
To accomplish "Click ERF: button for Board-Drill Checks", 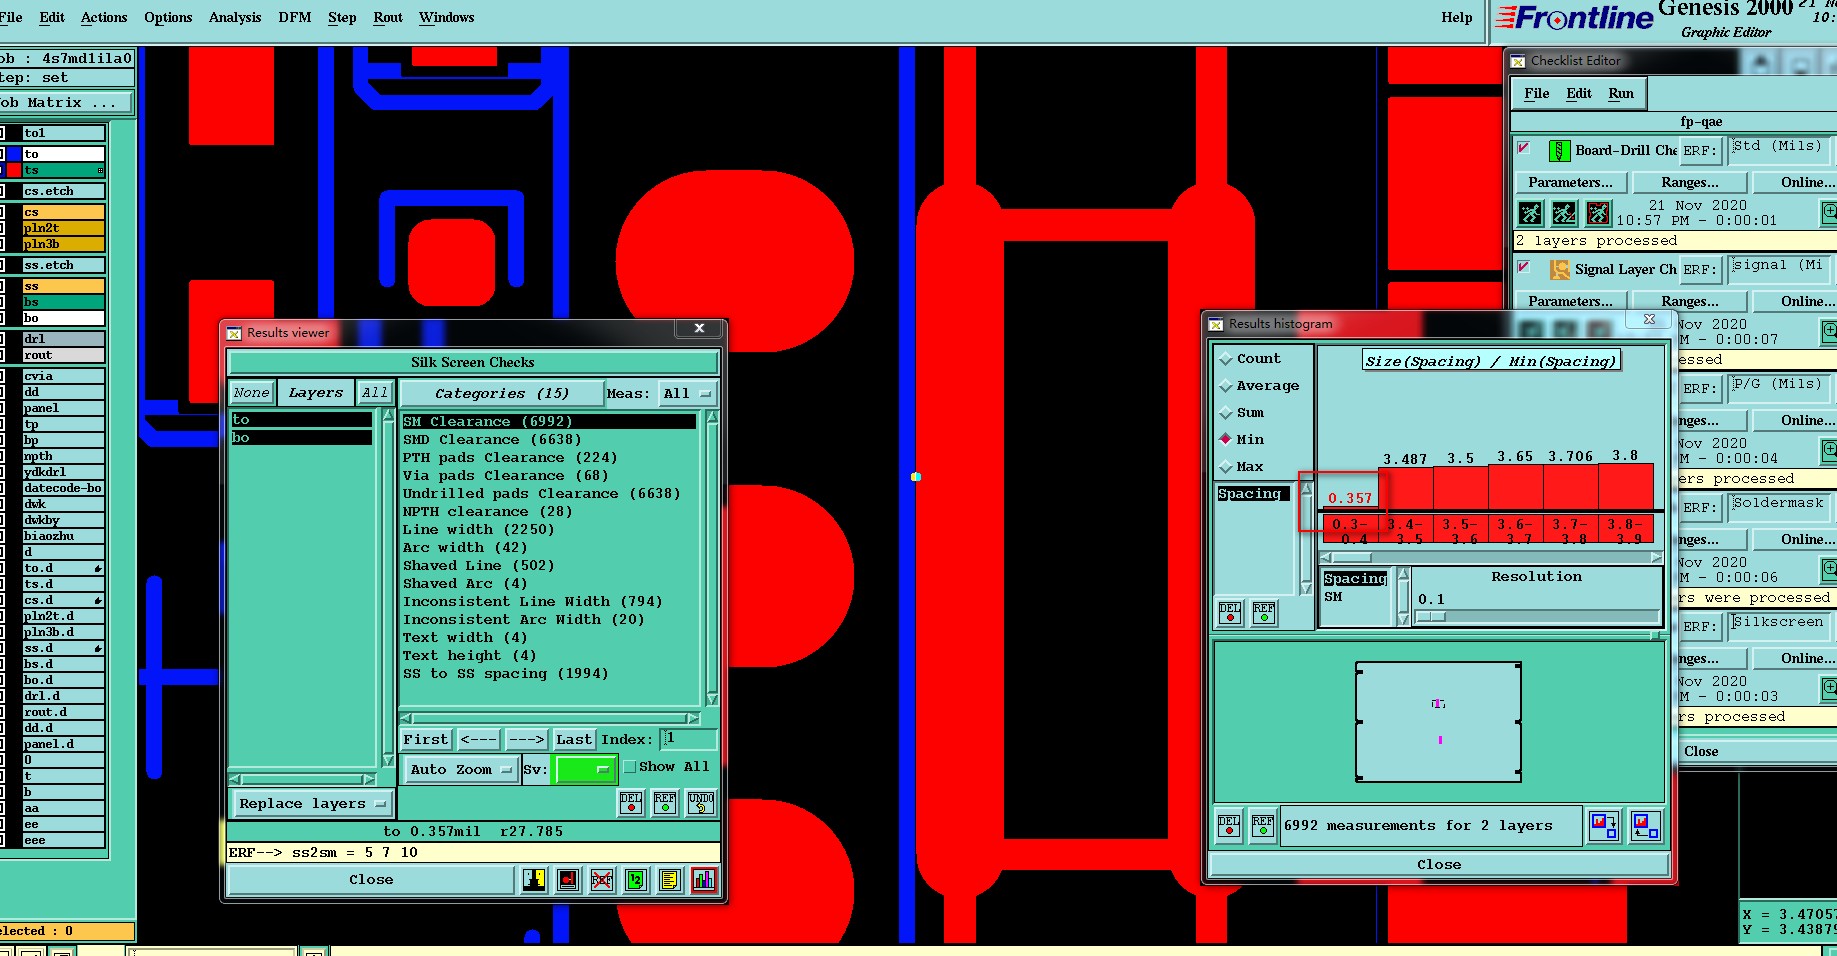I will pyautogui.click(x=1700, y=151).
